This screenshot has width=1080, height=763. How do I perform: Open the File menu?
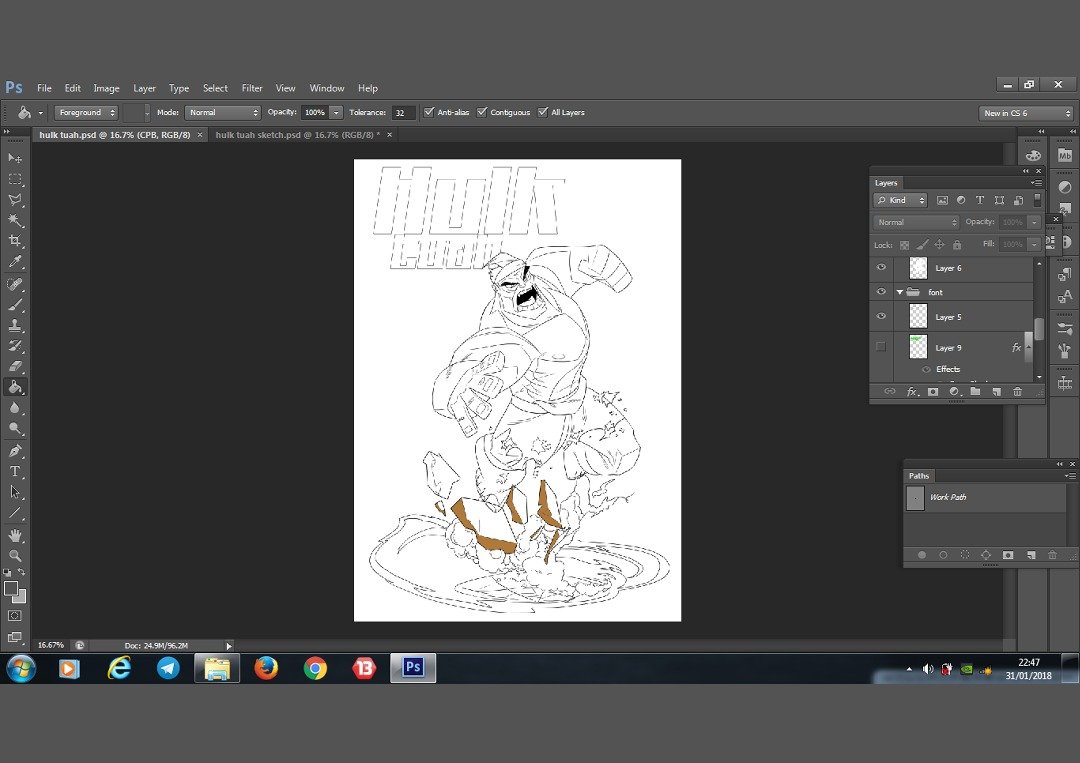click(44, 88)
